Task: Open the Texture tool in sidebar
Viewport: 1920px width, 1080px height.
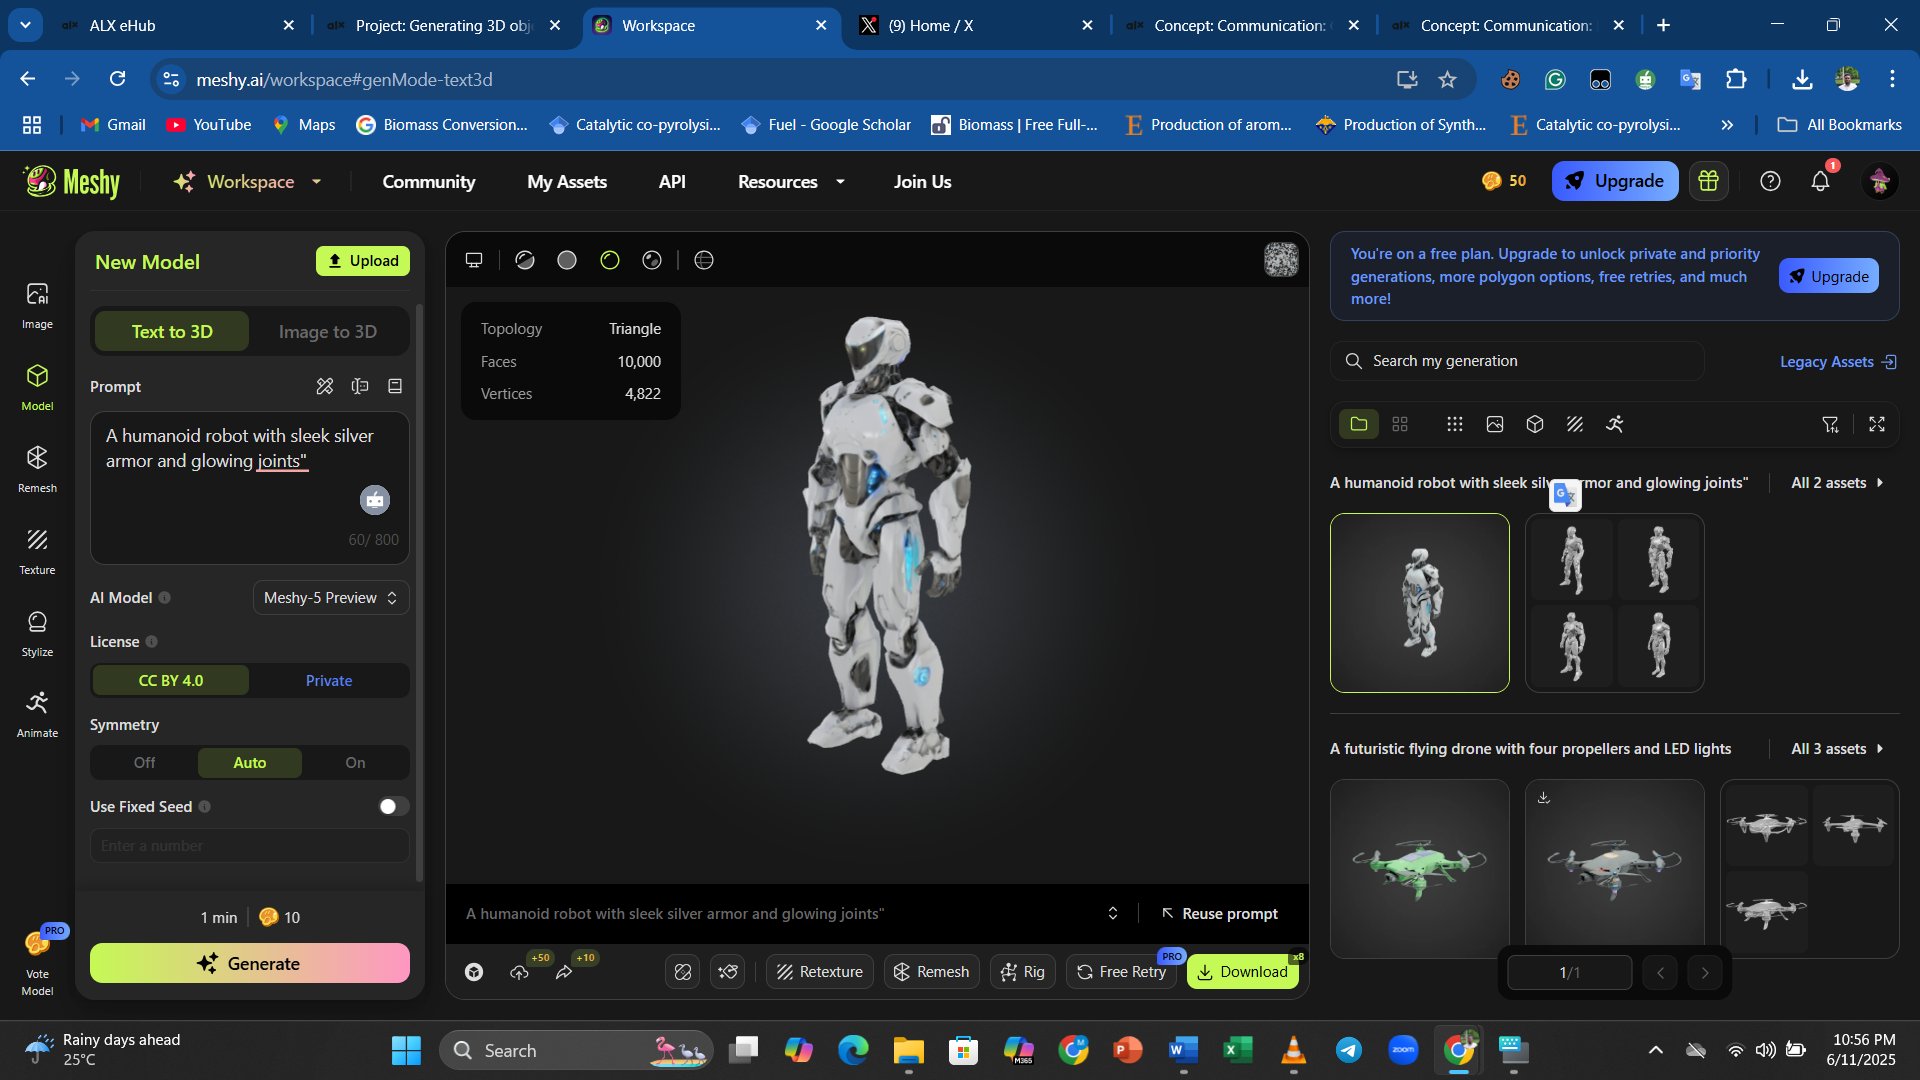Action: (x=37, y=550)
